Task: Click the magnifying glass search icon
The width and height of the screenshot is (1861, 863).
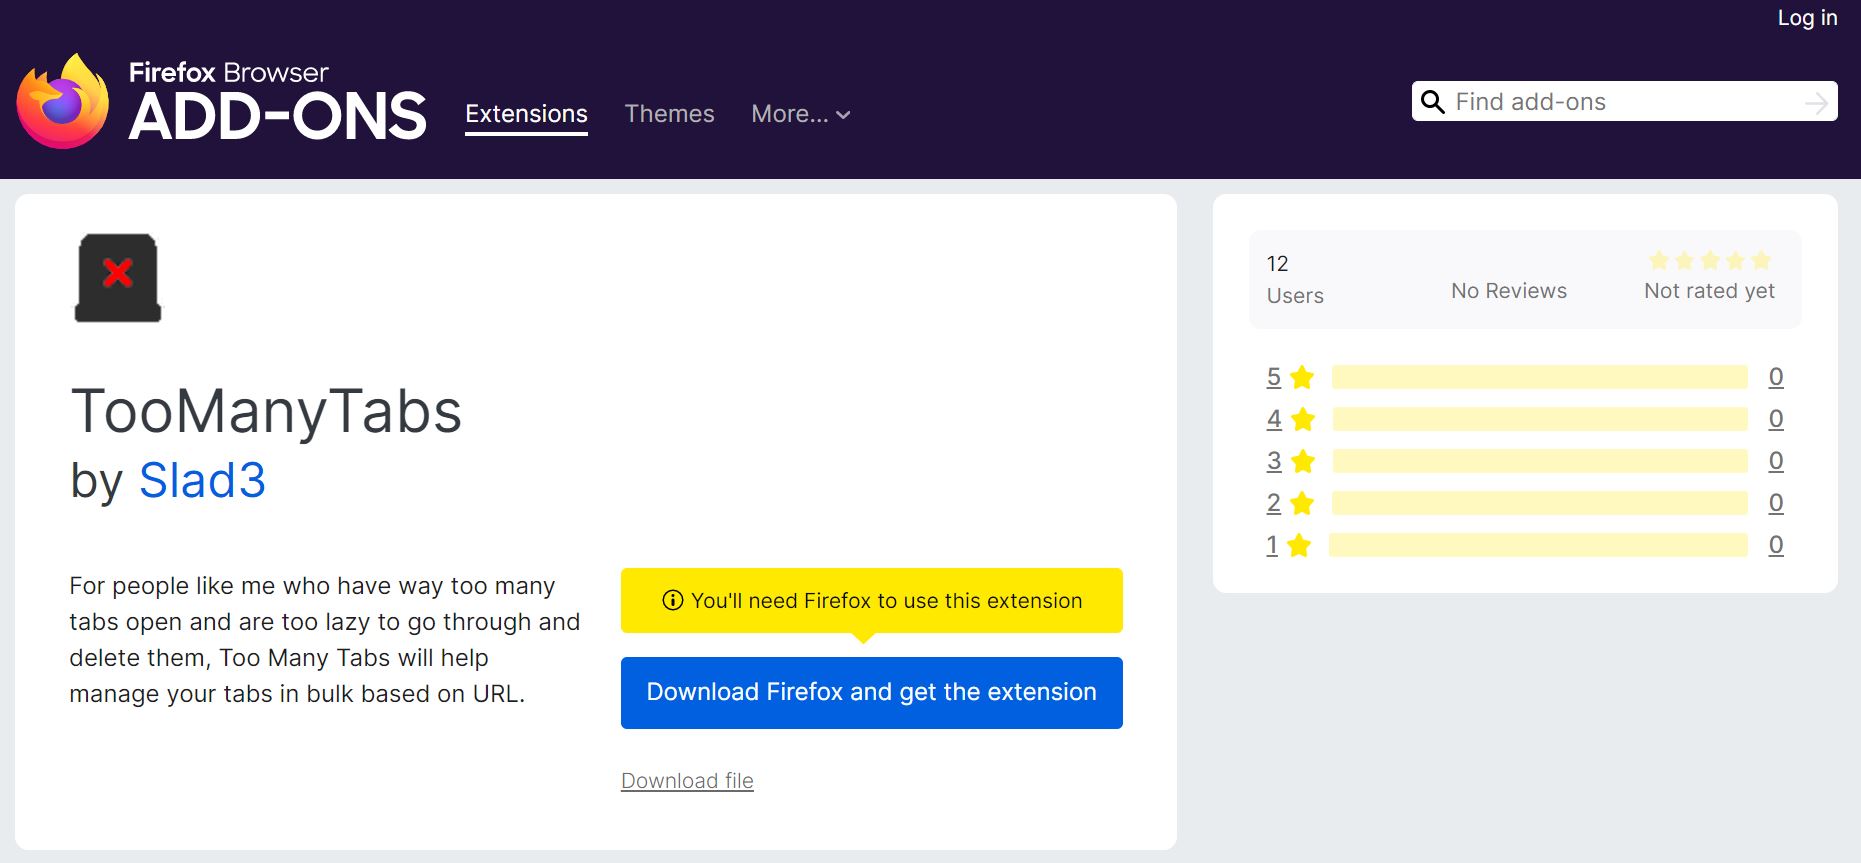Action: [x=1432, y=102]
